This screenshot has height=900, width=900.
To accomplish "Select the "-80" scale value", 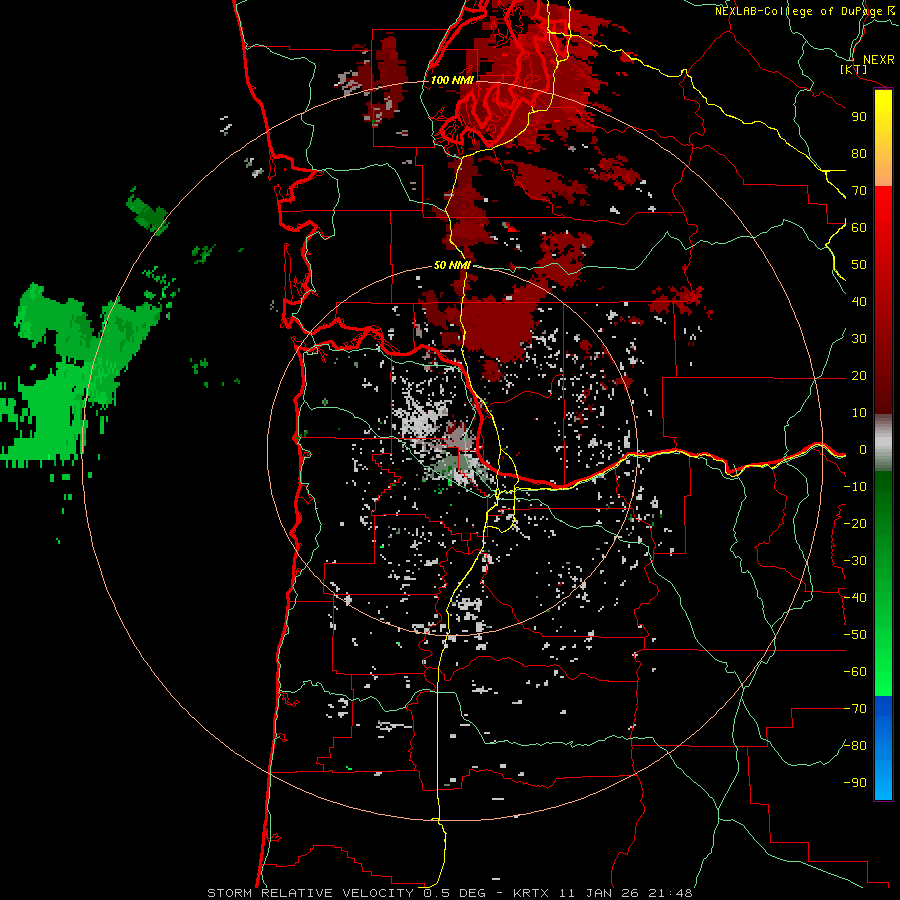I will point(855,746).
